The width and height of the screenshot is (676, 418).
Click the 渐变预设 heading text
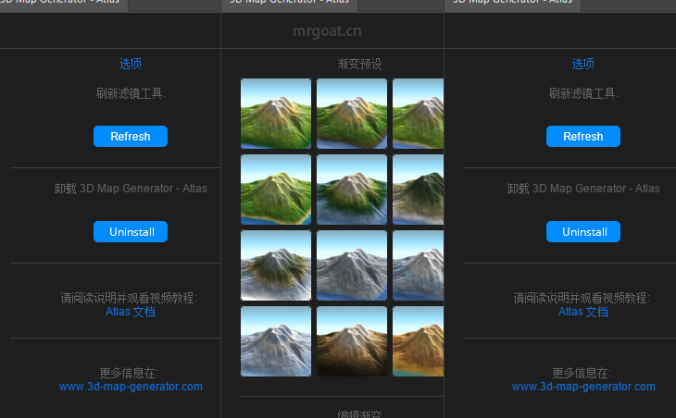360,64
